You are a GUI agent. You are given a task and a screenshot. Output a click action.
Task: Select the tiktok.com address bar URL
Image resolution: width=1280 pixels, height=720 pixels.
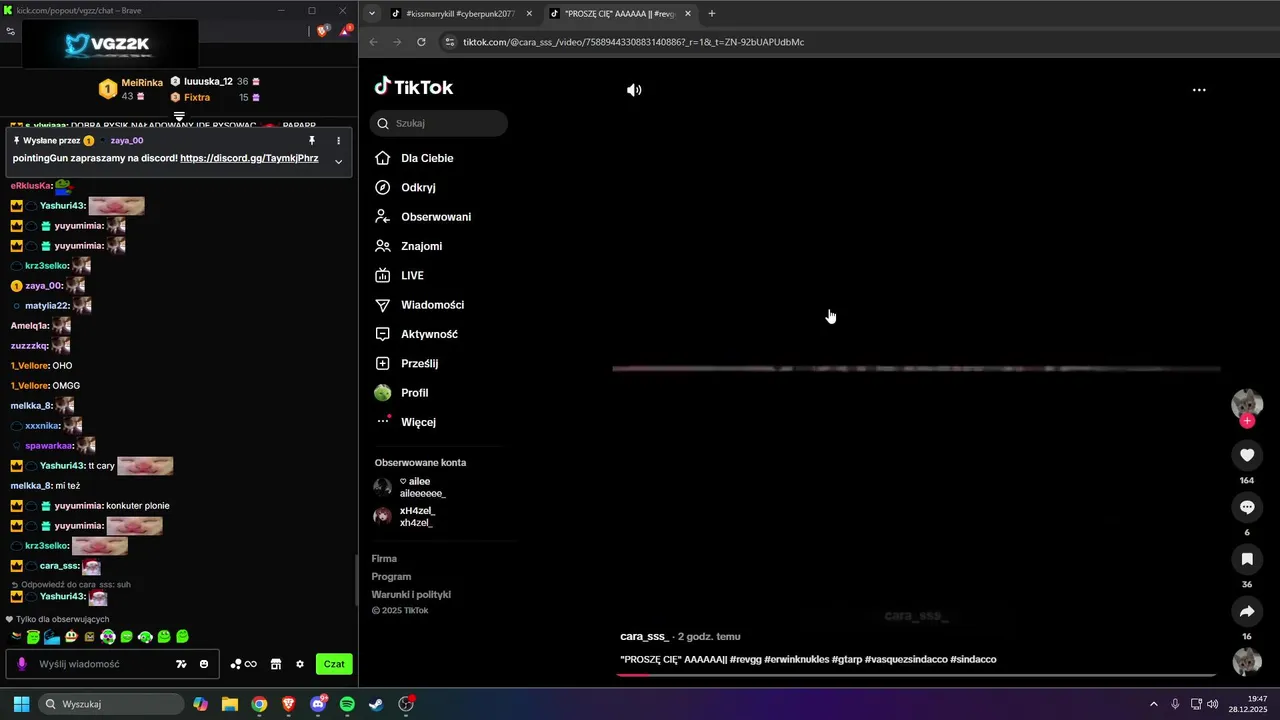click(x=634, y=42)
